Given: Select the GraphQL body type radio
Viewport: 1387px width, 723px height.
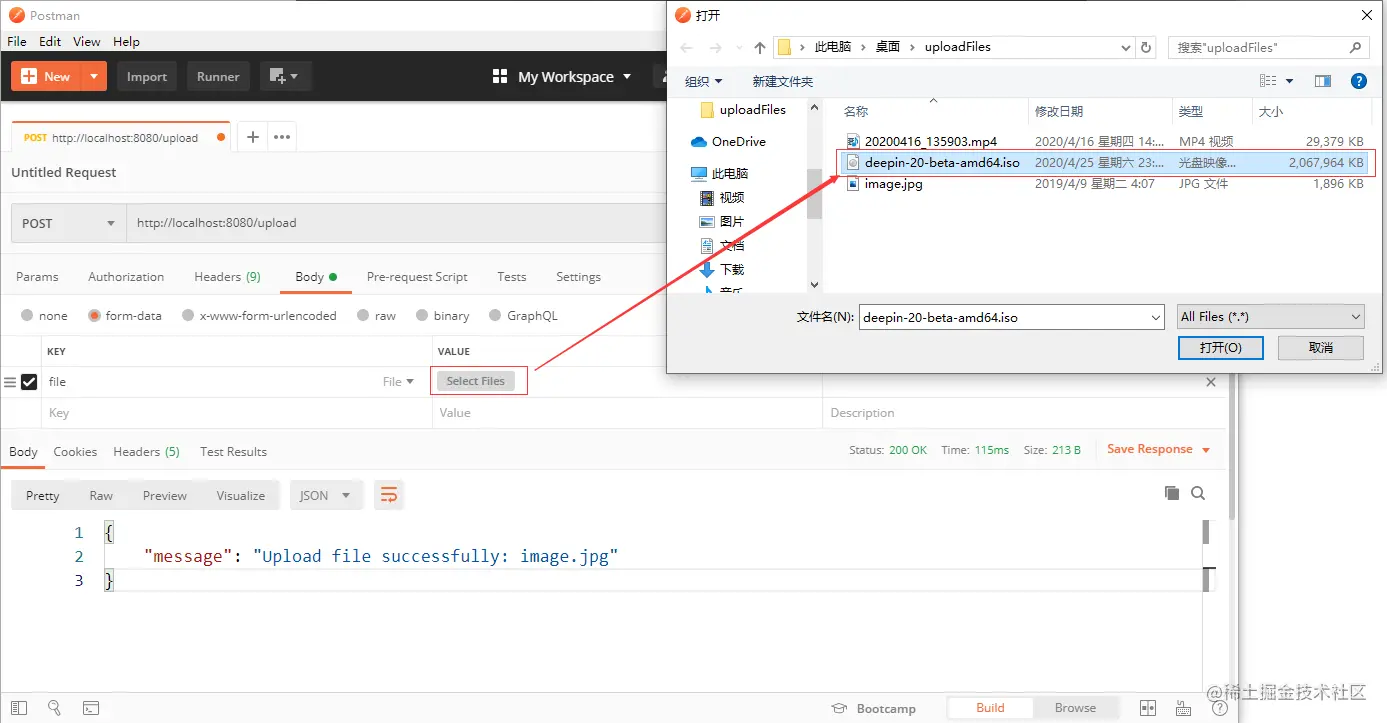Looking at the screenshot, I should pyautogui.click(x=495, y=315).
